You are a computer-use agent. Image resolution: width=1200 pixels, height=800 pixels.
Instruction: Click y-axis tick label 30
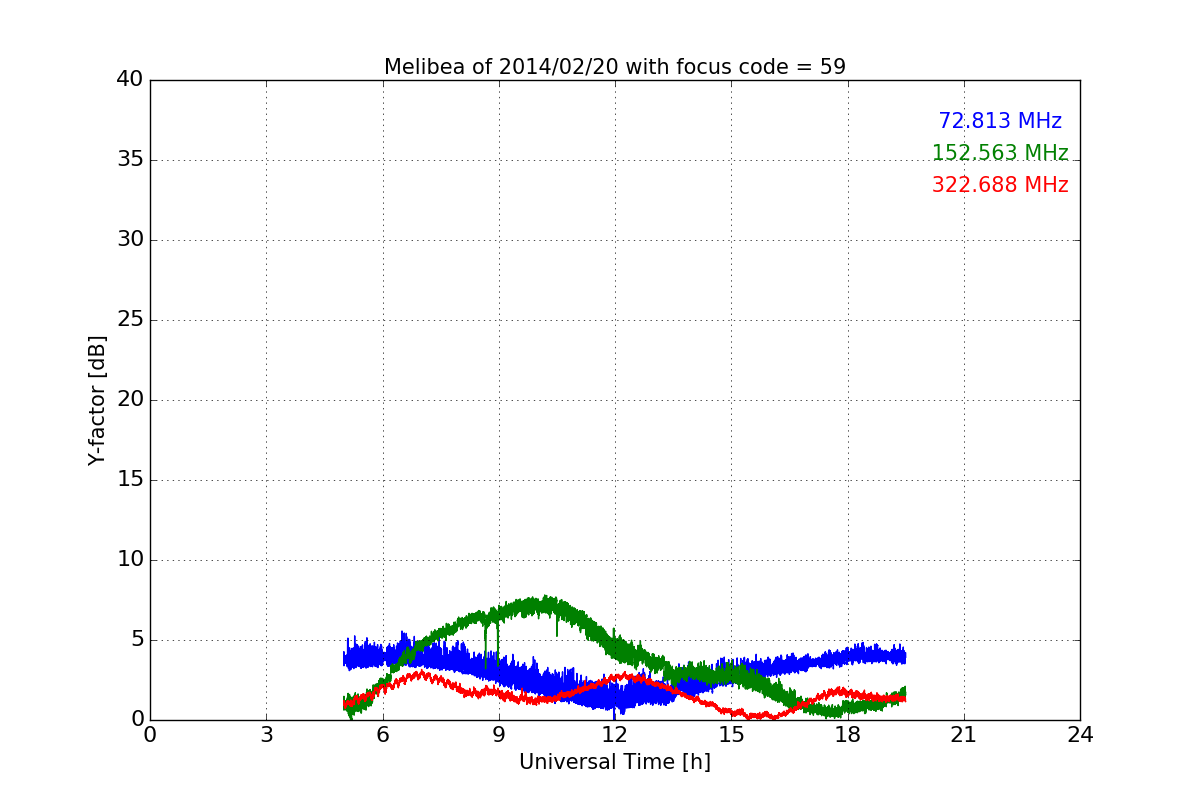click(x=130, y=240)
